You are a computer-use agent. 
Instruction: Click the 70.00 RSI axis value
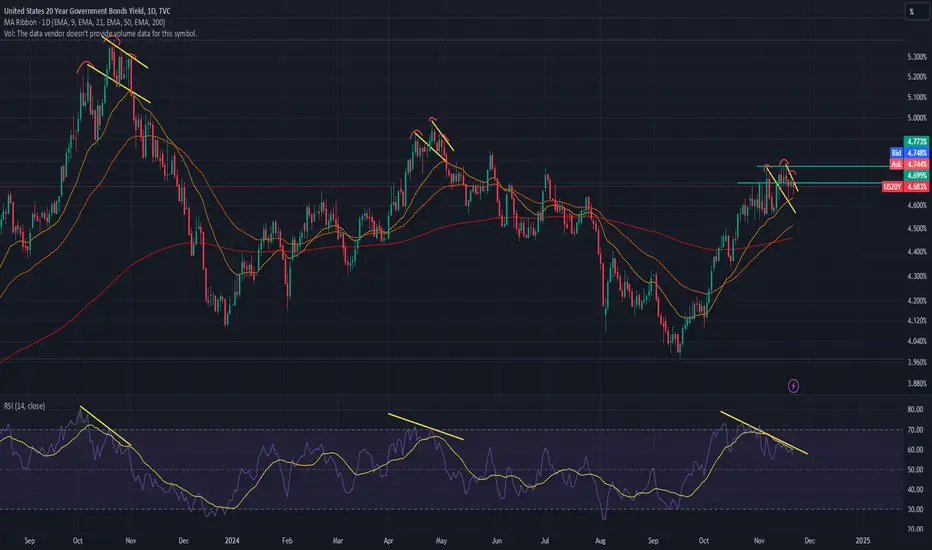pyautogui.click(x=915, y=429)
